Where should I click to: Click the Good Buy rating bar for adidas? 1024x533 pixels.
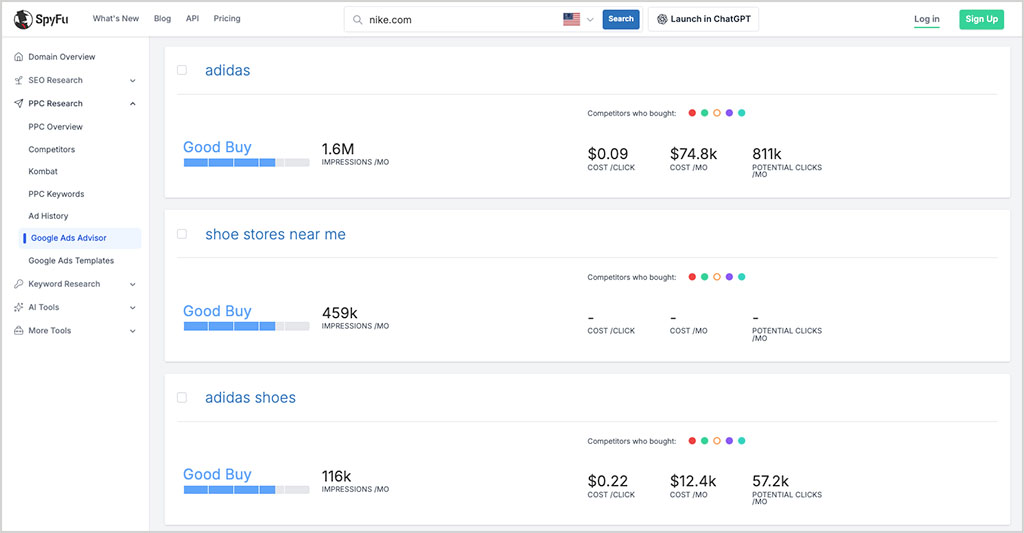coord(246,163)
